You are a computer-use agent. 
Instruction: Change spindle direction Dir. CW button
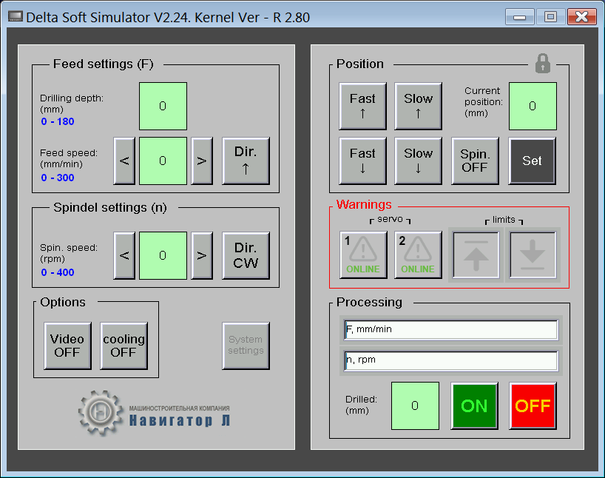246,256
